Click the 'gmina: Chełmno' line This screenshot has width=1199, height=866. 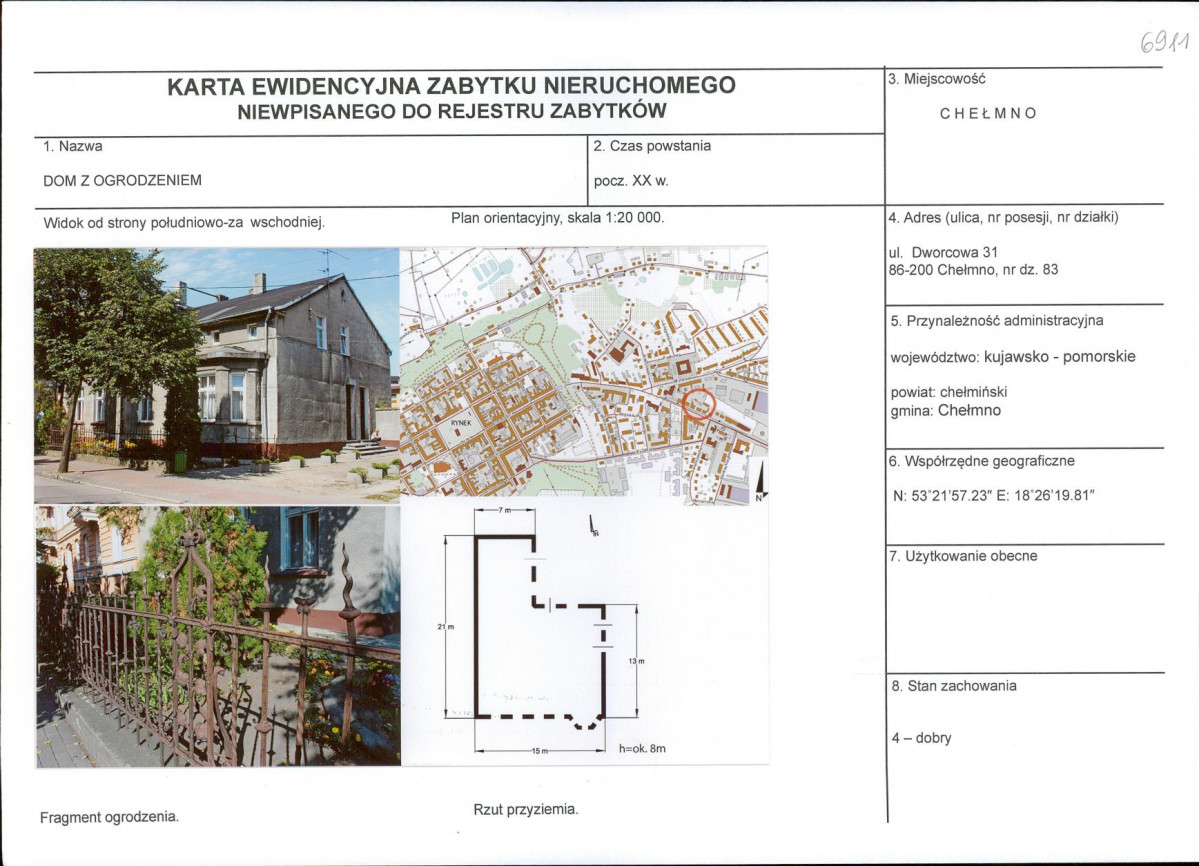[x=945, y=410]
